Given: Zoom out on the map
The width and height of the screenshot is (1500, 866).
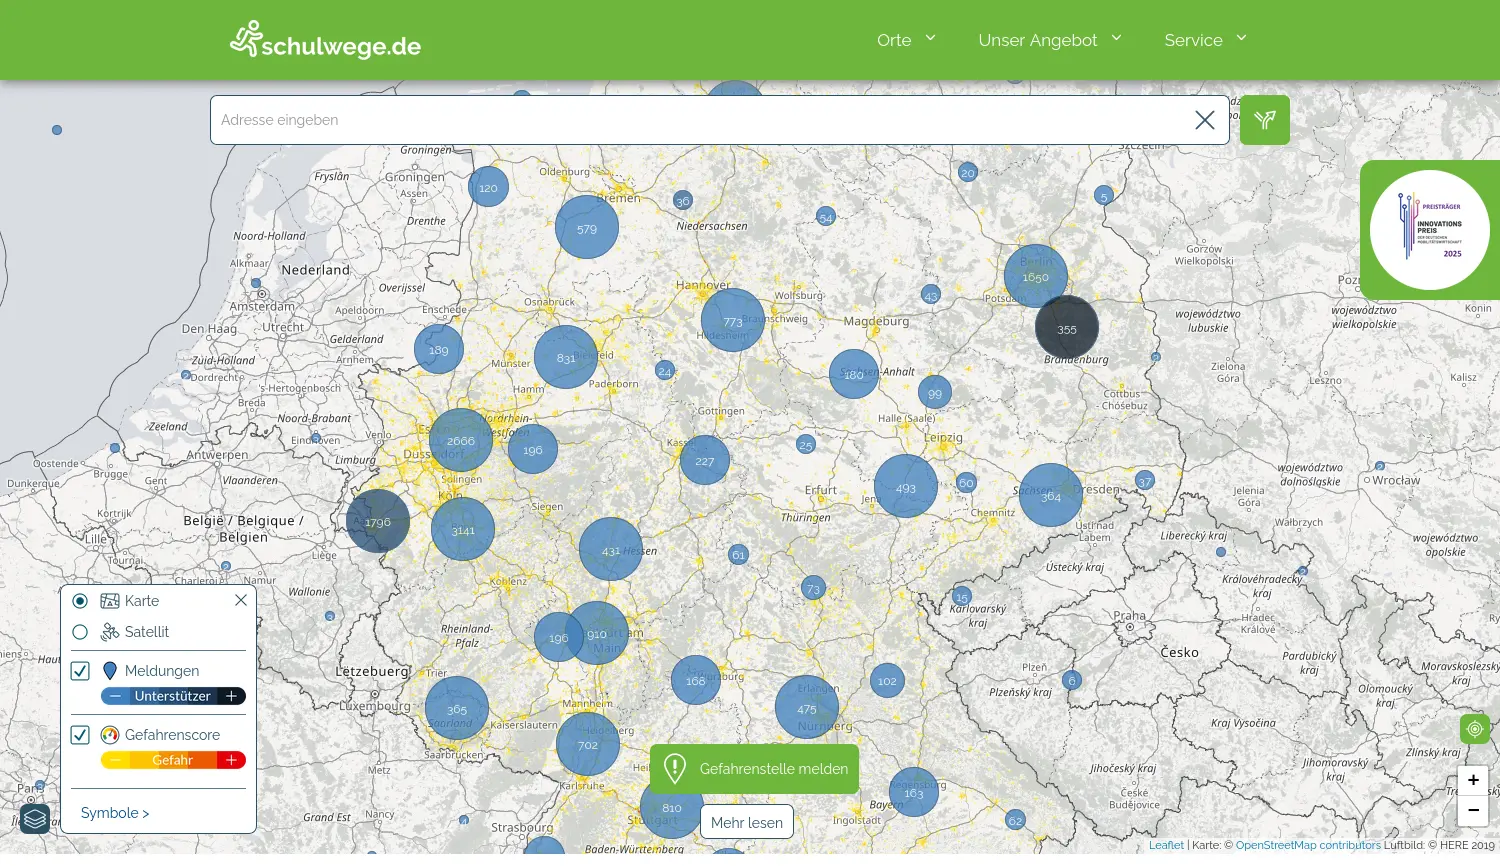Looking at the screenshot, I should point(1473,810).
